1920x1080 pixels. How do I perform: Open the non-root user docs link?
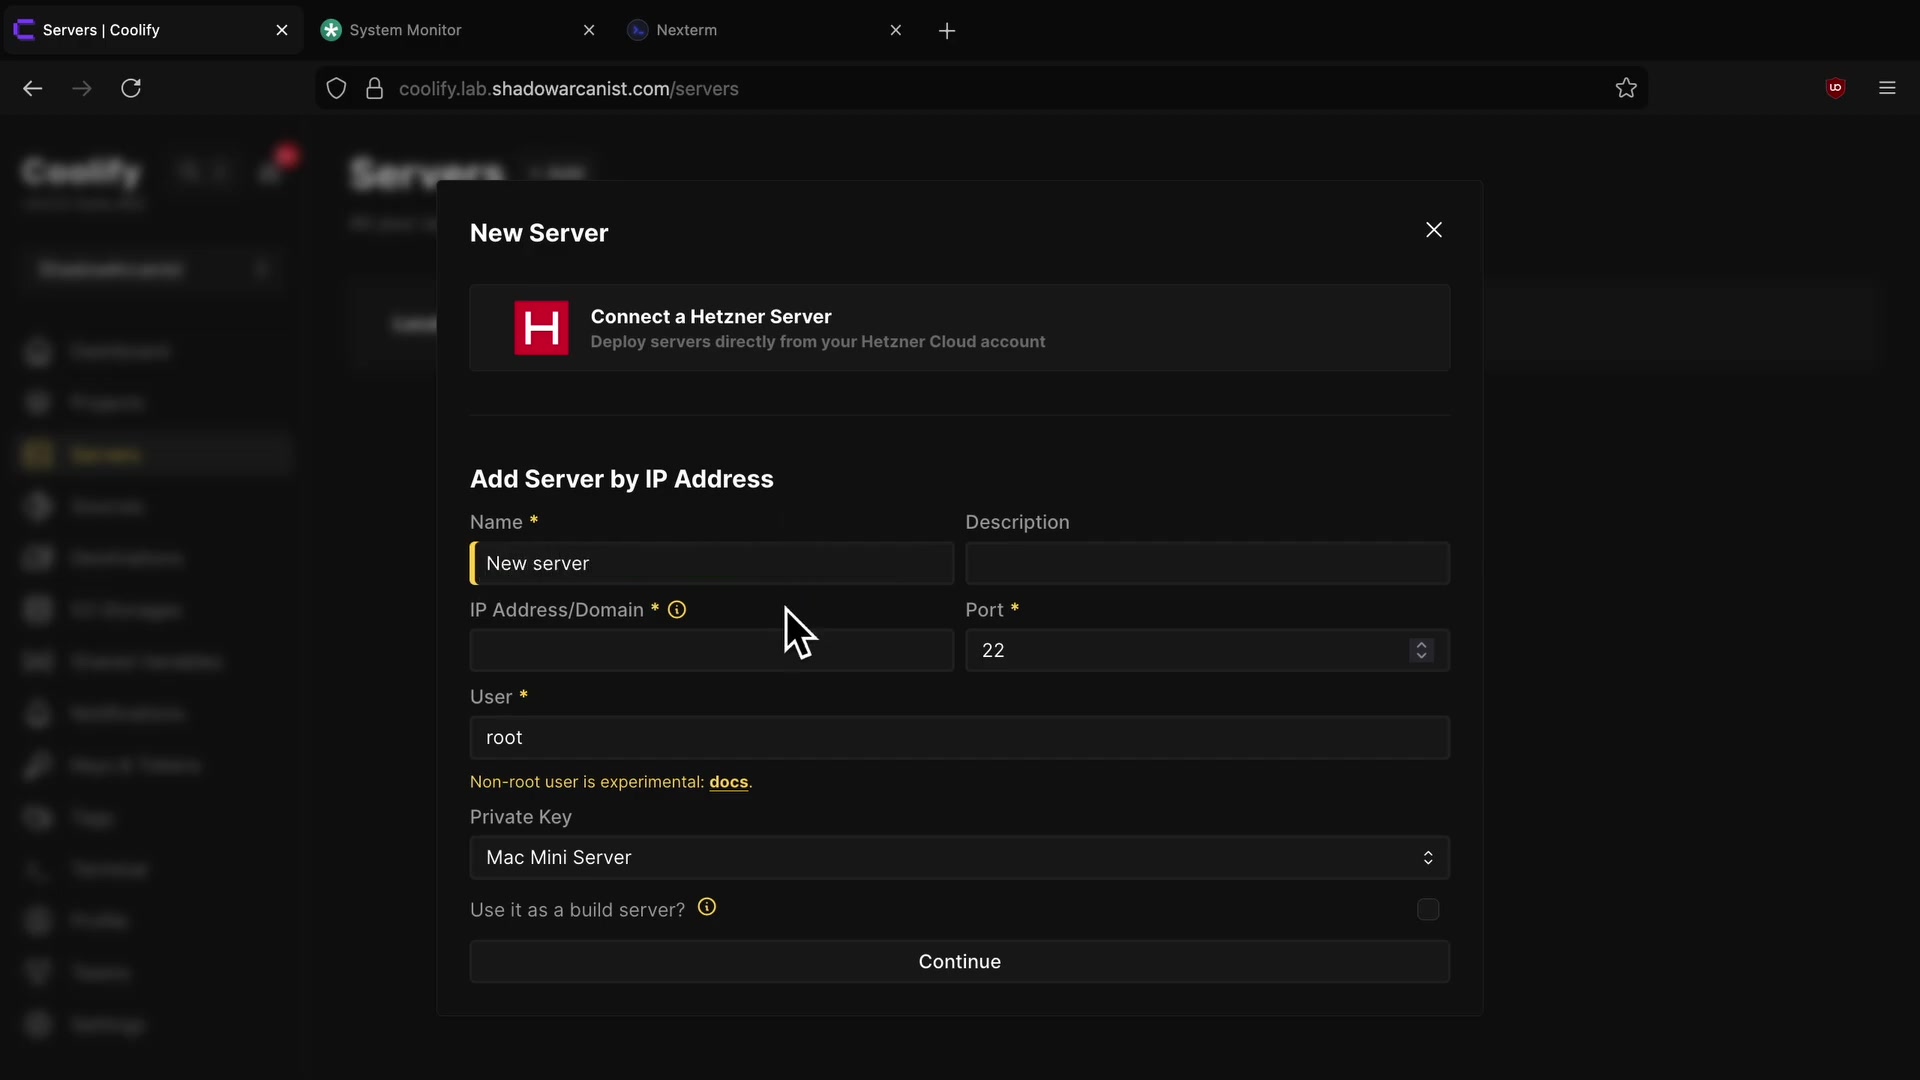(728, 782)
